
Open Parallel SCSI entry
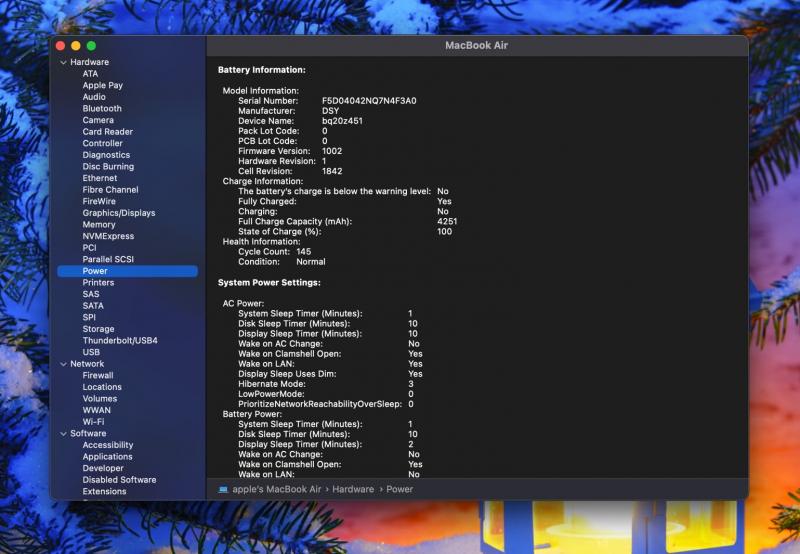(x=108, y=259)
